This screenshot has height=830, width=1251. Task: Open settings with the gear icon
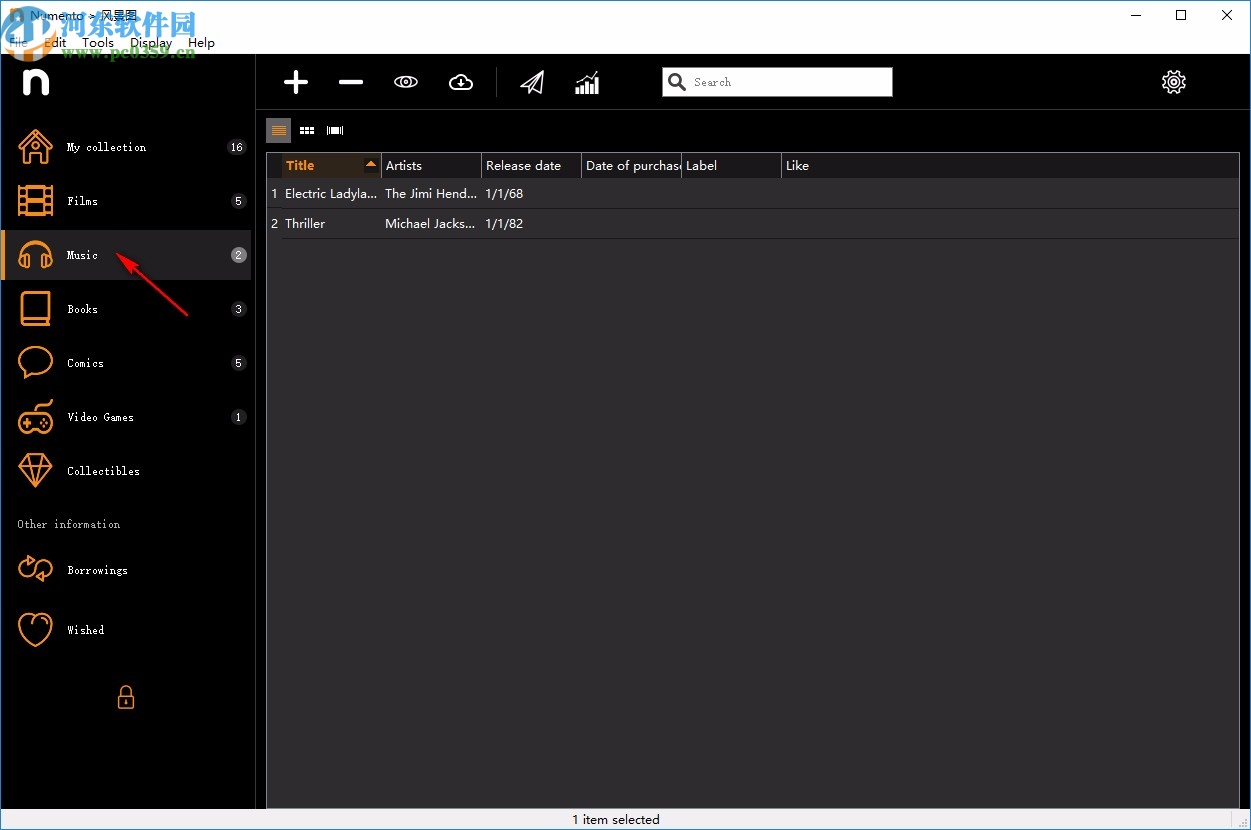(1174, 82)
